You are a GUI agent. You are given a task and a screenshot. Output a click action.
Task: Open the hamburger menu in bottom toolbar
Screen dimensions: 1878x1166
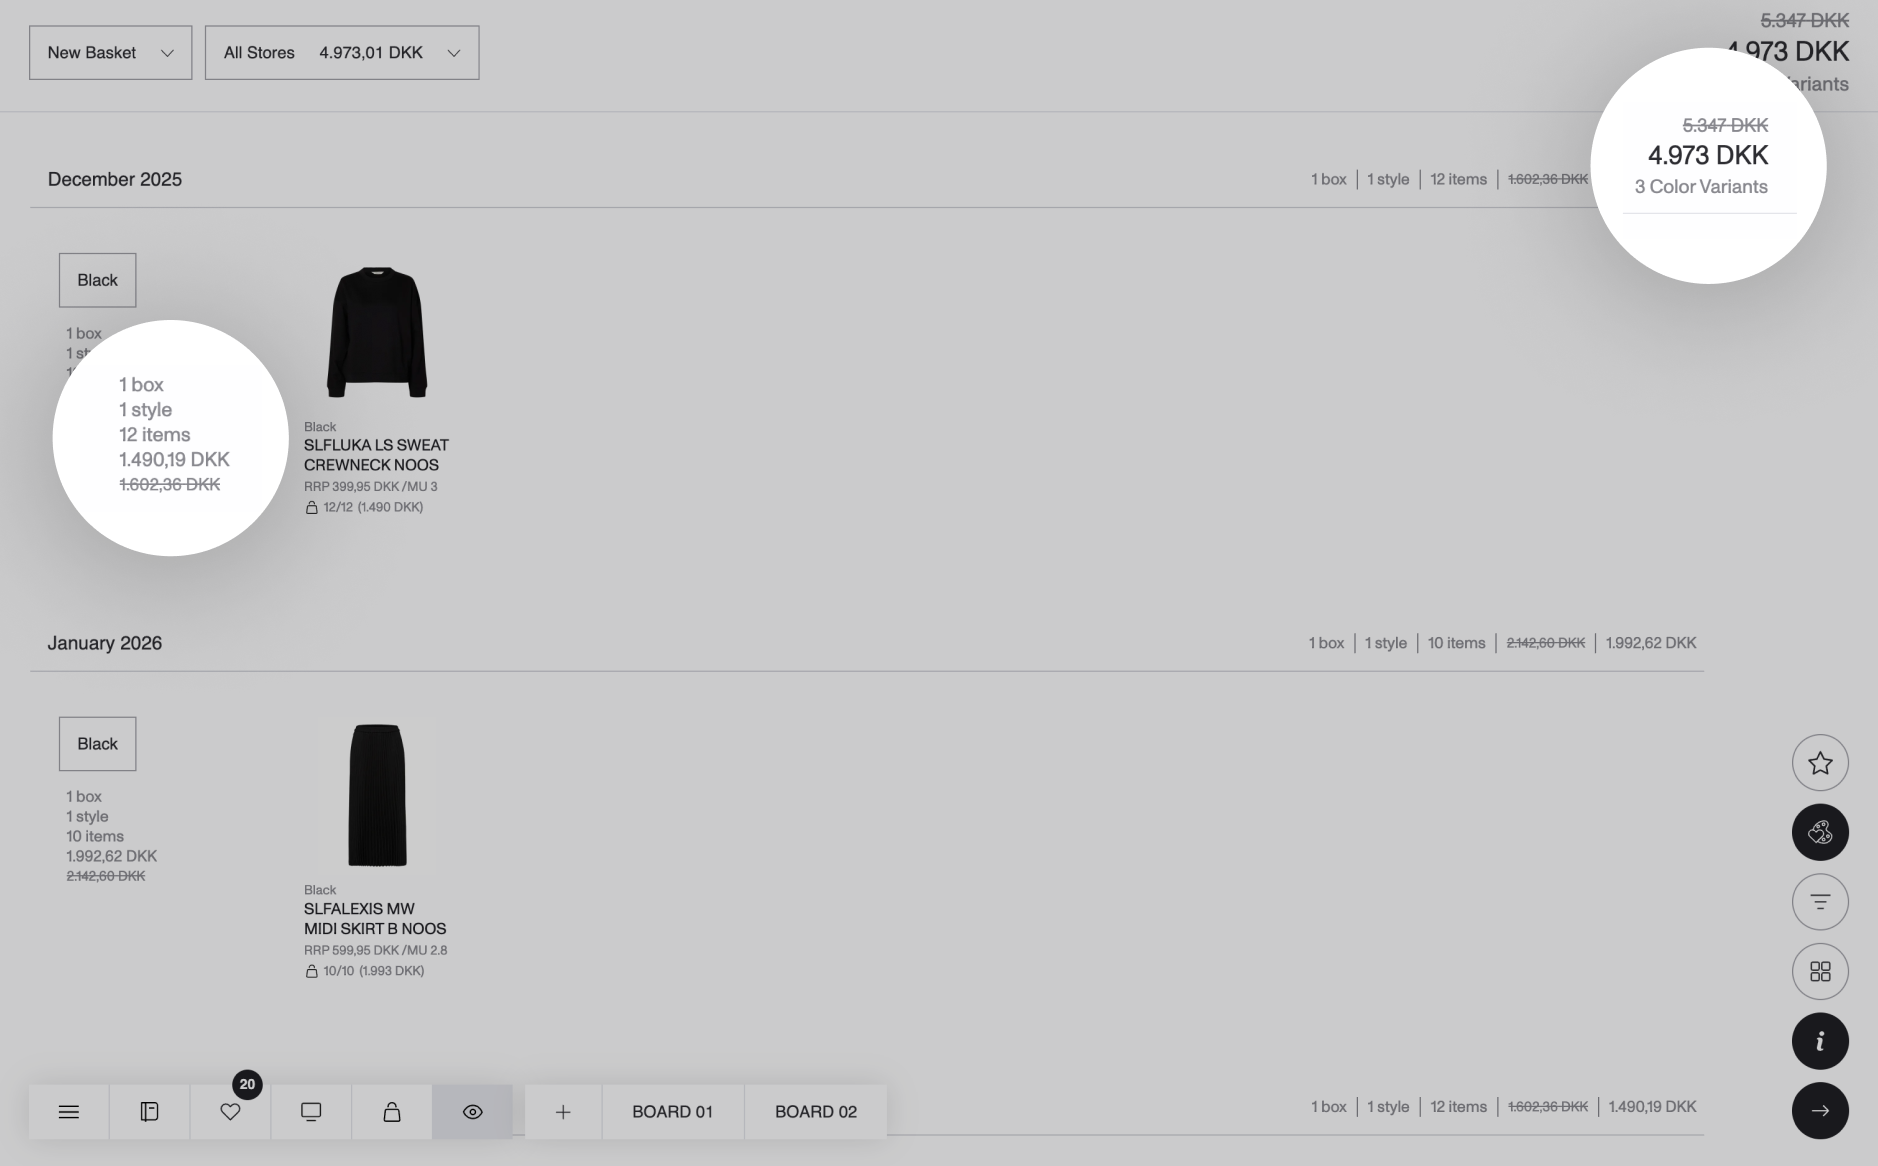click(x=69, y=1112)
